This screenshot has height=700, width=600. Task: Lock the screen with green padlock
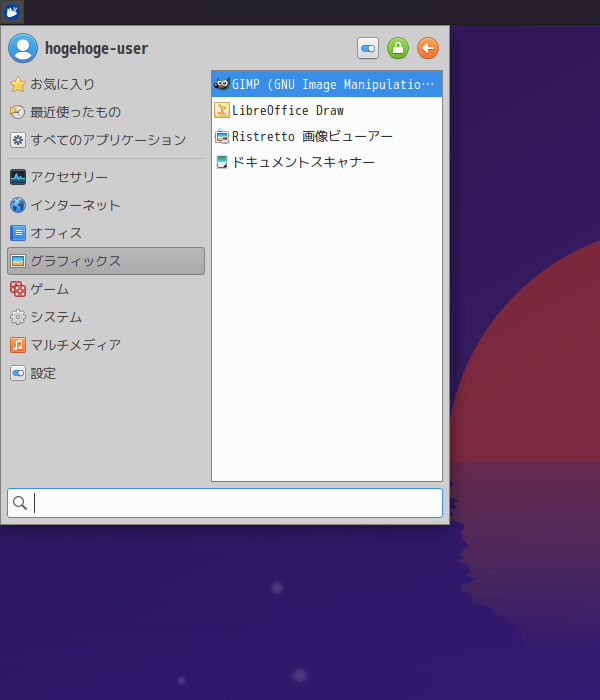click(398, 48)
